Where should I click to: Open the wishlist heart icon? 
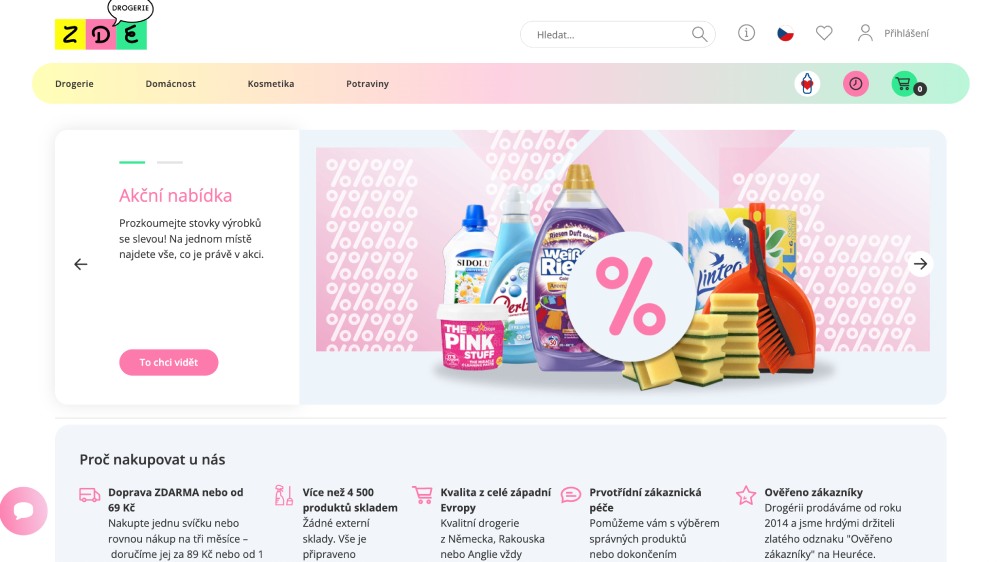pyautogui.click(x=824, y=33)
